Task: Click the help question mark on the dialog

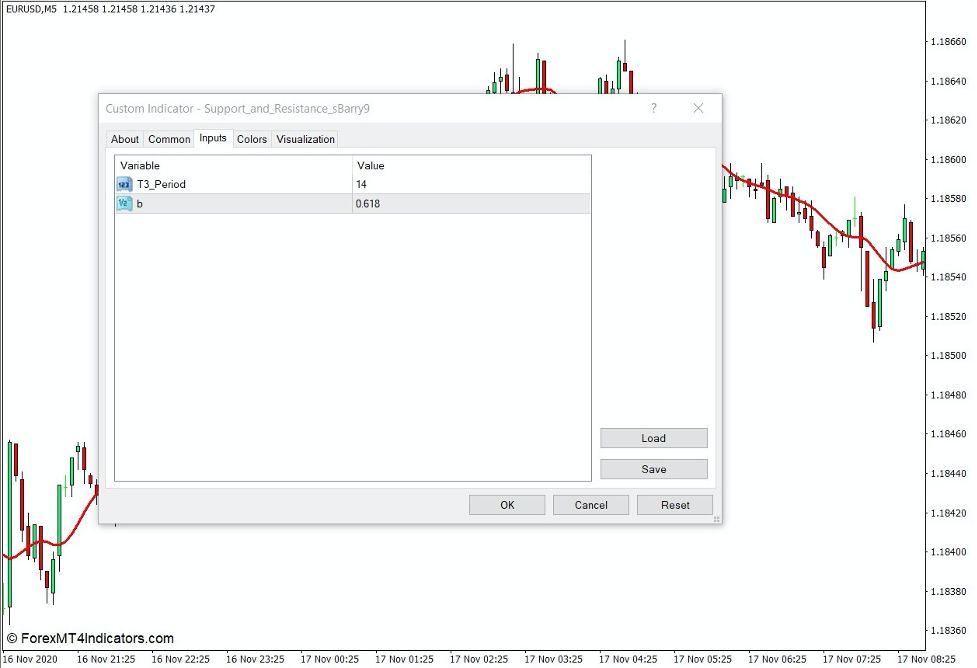Action: (x=653, y=109)
